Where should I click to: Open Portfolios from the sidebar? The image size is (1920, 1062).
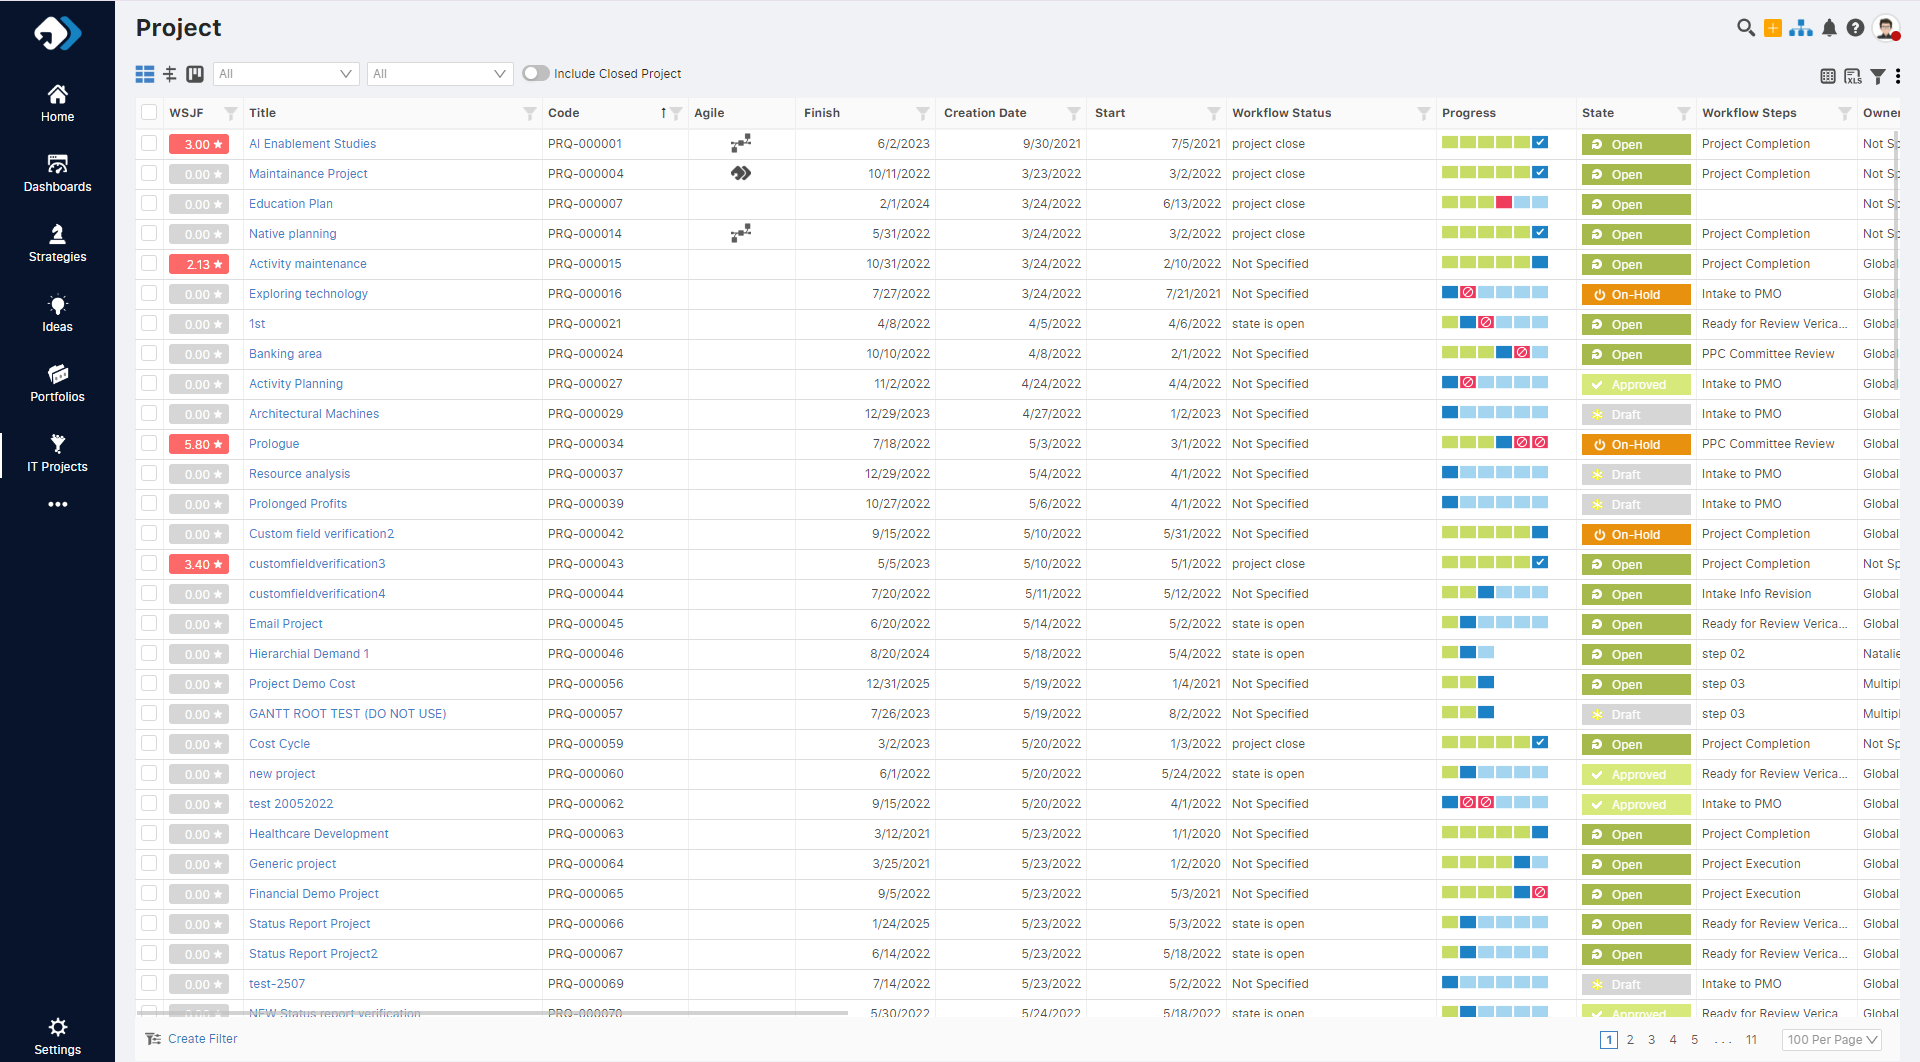(x=57, y=383)
